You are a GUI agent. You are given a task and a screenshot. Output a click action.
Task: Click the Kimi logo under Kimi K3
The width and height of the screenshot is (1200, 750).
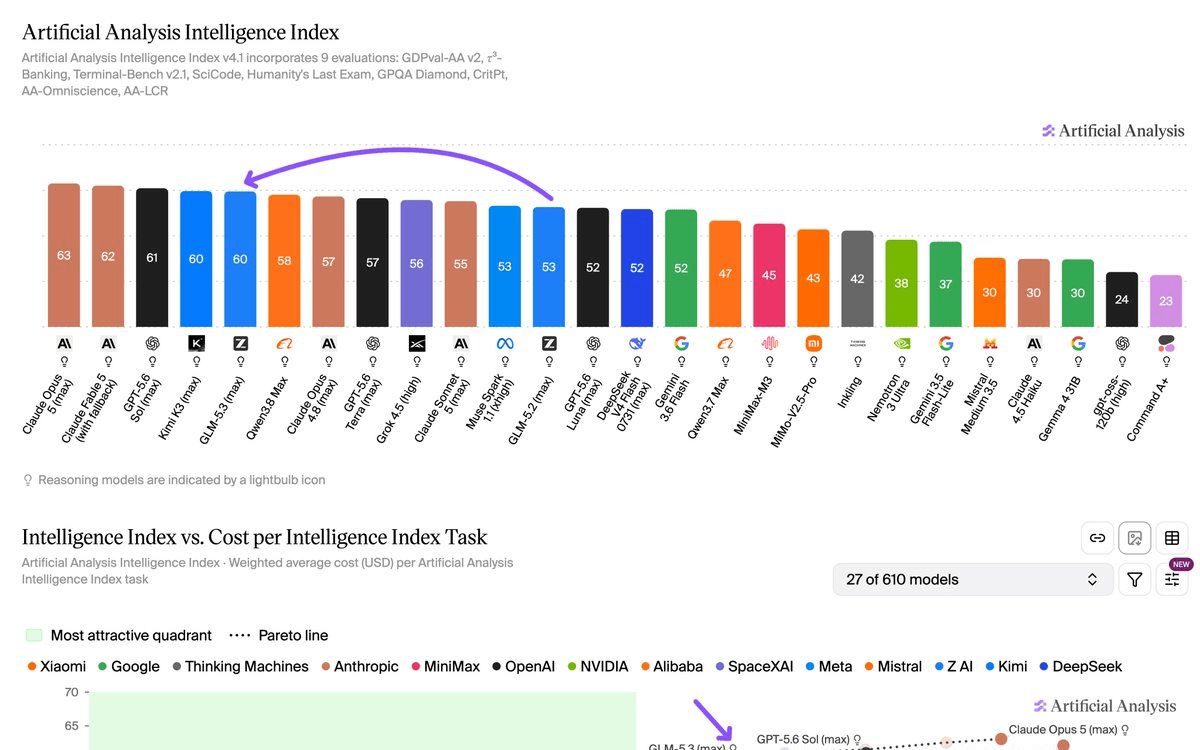click(196, 343)
